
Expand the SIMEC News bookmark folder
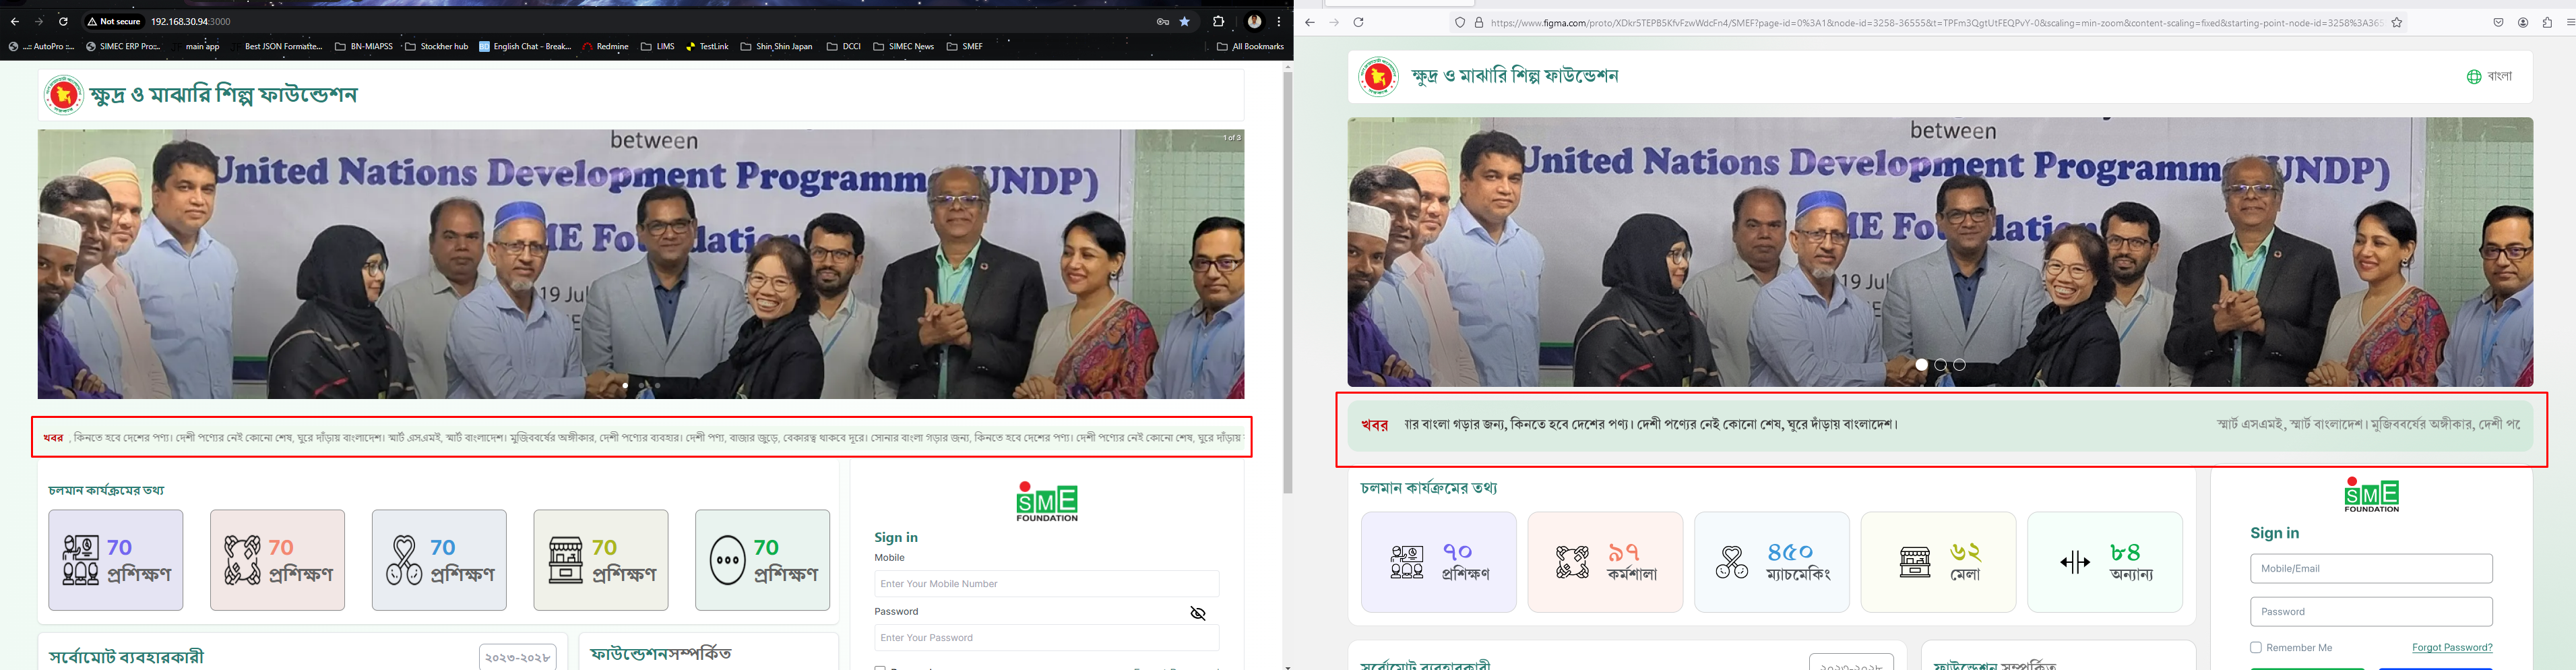coord(903,46)
